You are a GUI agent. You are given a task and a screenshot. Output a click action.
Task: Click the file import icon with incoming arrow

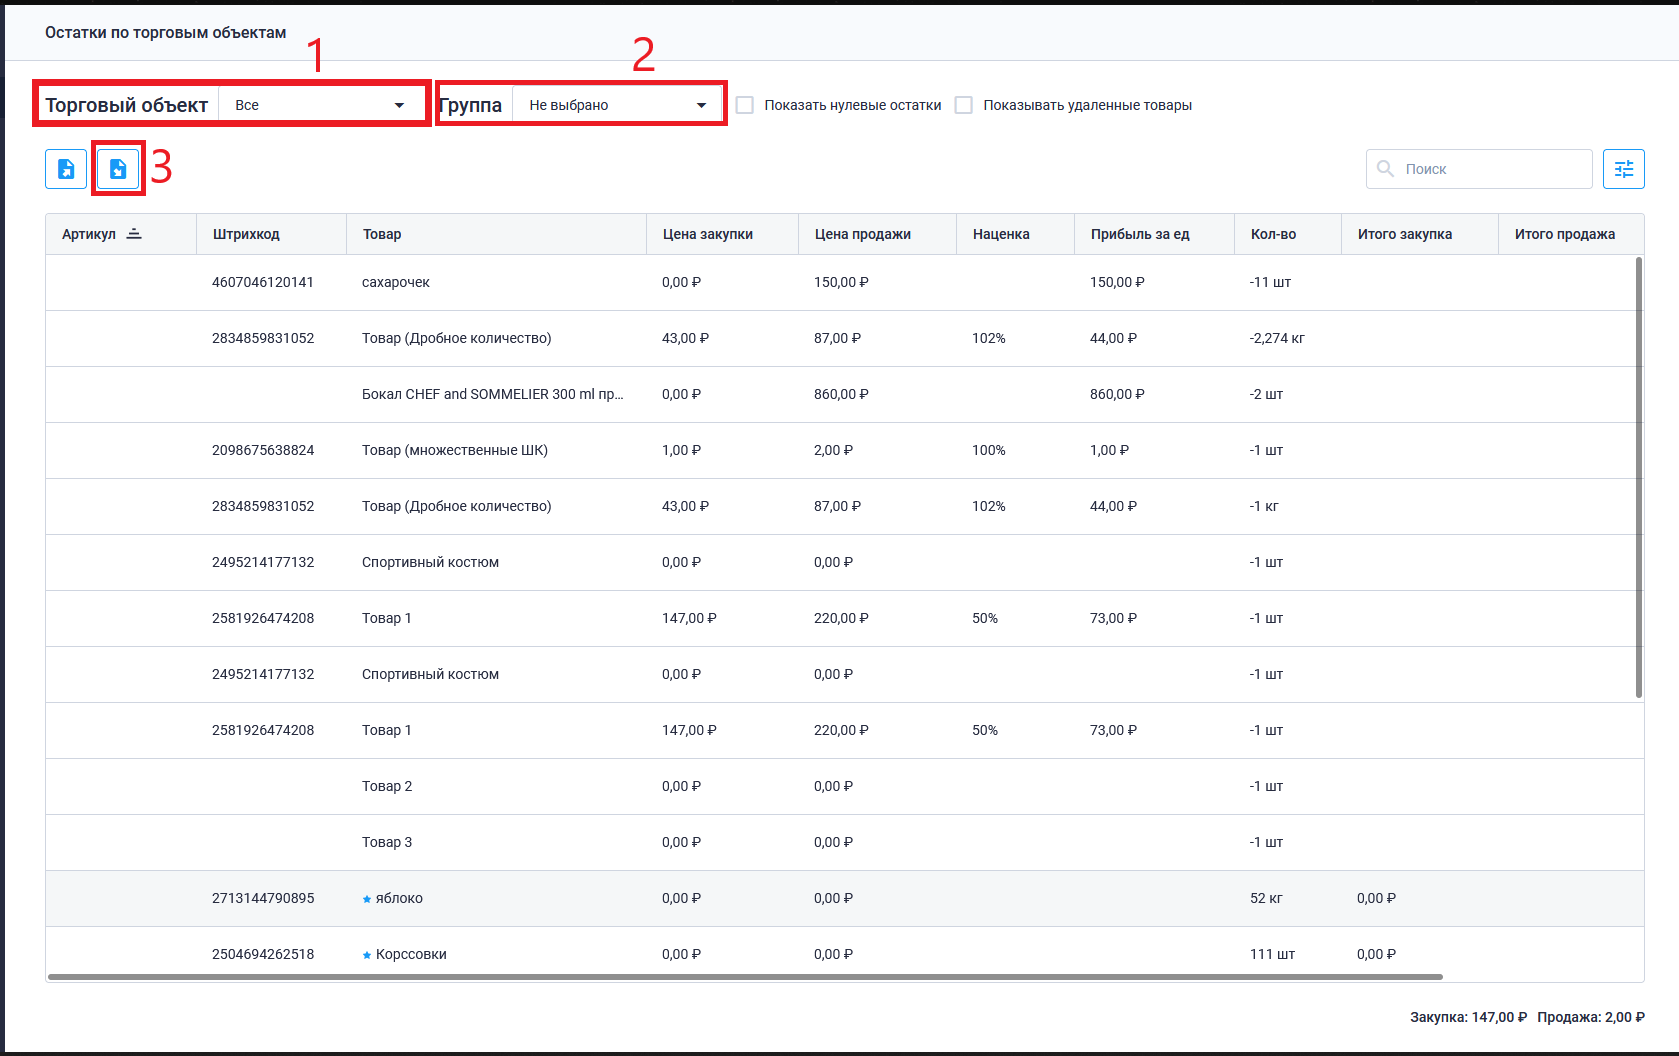click(x=118, y=169)
